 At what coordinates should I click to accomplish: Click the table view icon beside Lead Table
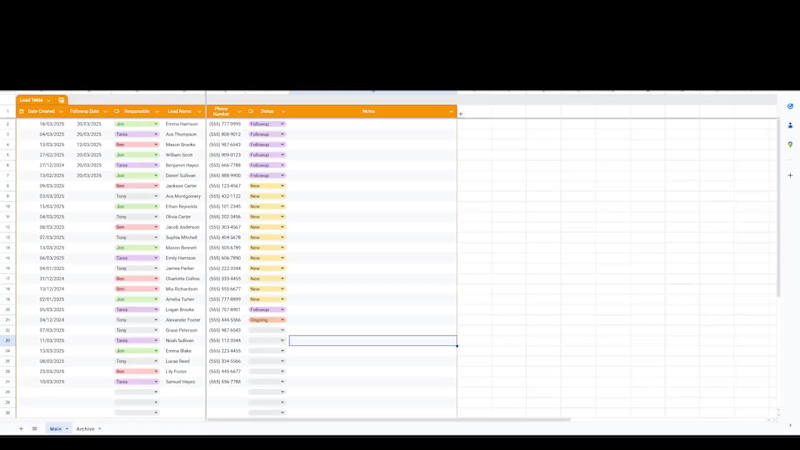pyautogui.click(x=61, y=100)
